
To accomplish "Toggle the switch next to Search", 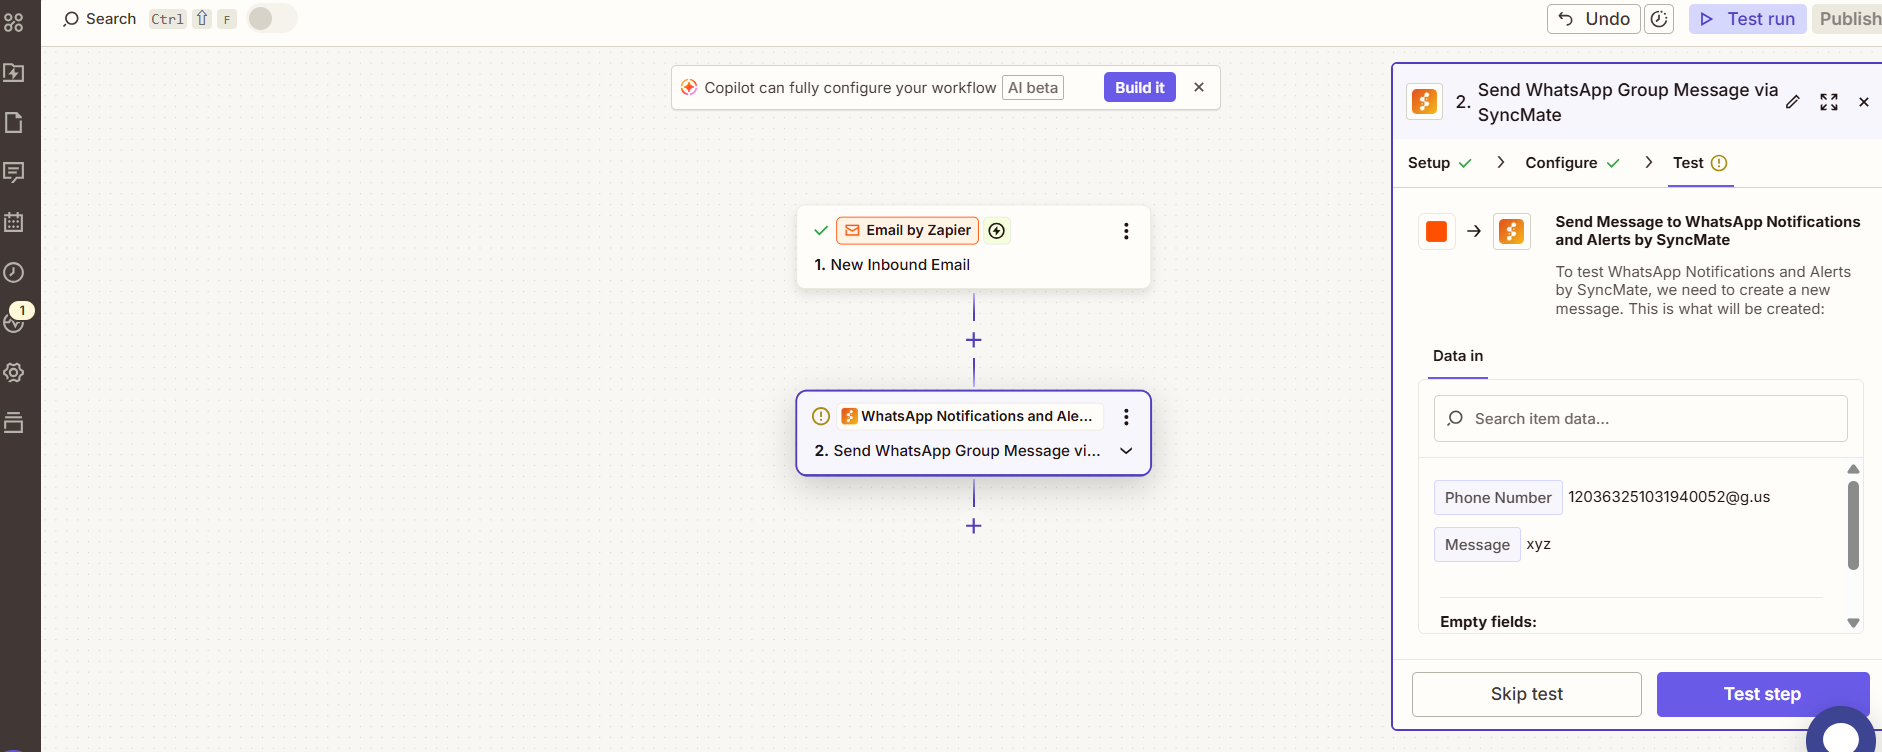I will (x=271, y=19).
